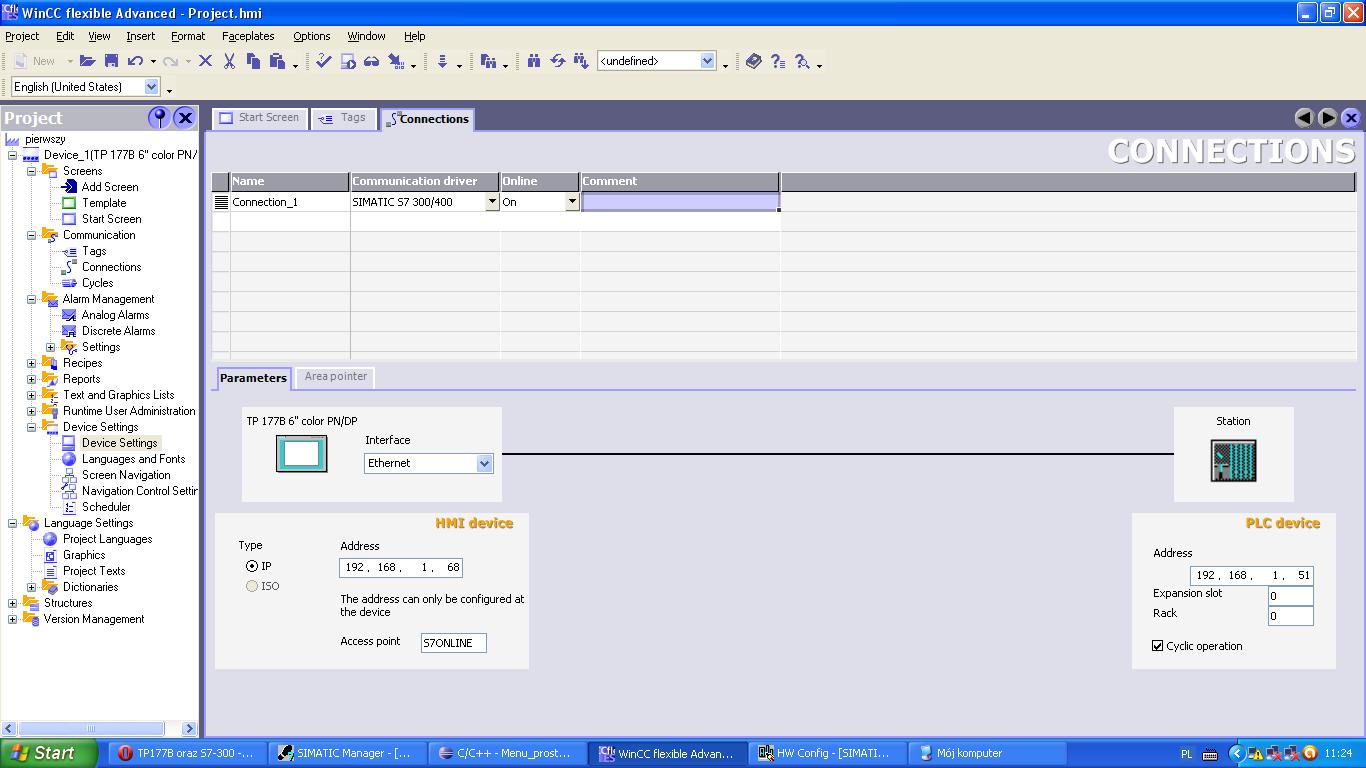The image size is (1366, 768).
Task: Open the English (United States) language dropdown
Action: [152, 87]
